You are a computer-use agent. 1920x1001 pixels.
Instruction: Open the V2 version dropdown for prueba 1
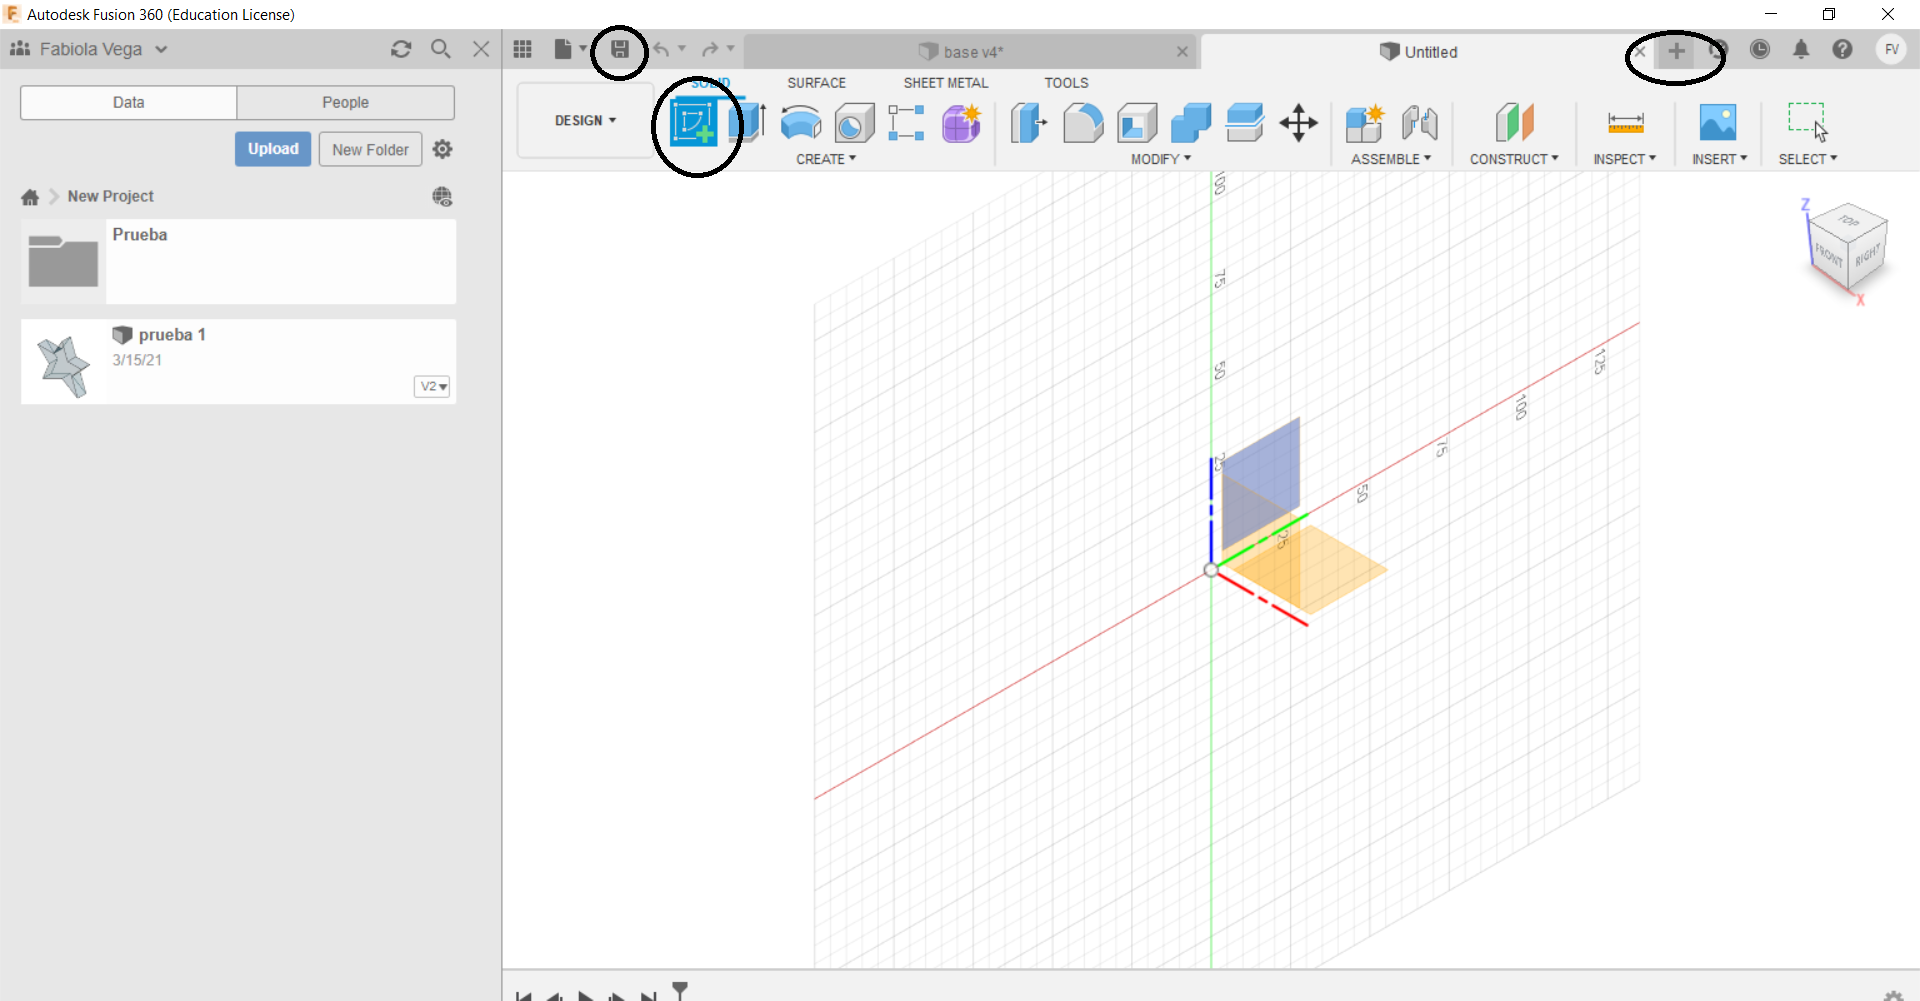[x=432, y=386]
